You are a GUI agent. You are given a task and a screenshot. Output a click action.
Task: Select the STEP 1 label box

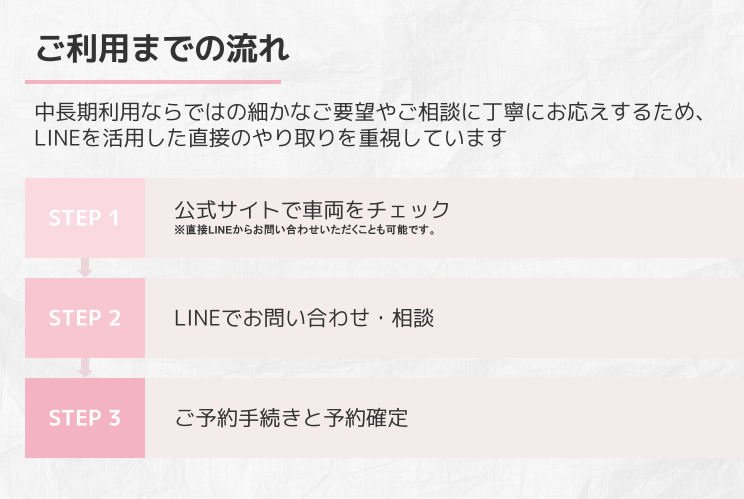coord(85,218)
